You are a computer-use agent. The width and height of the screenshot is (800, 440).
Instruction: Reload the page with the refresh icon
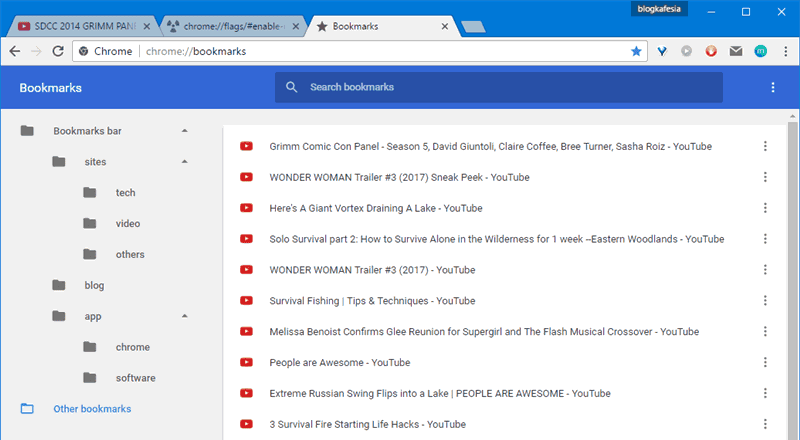(58, 51)
